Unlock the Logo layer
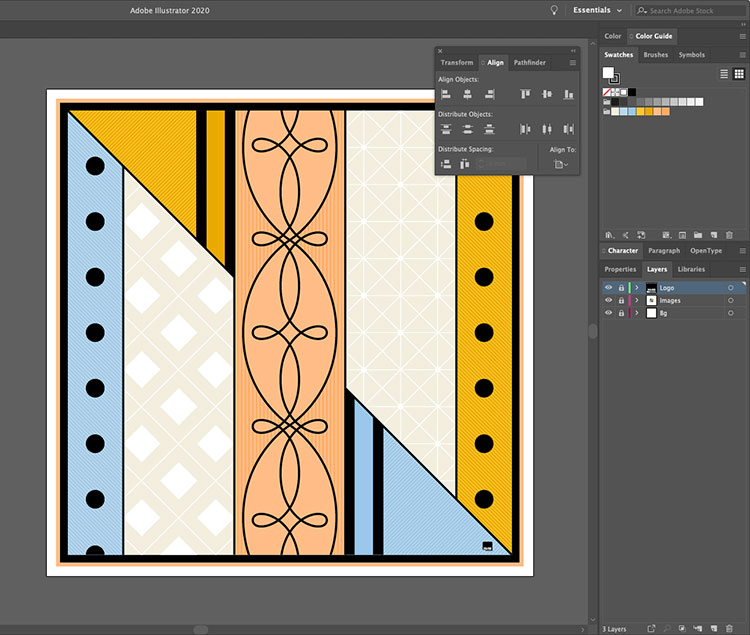750x635 pixels. [x=621, y=287]
